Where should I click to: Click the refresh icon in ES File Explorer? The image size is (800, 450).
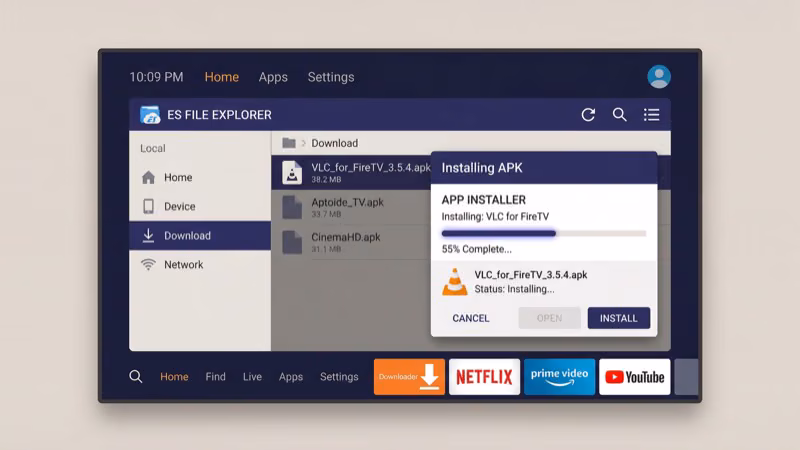click(x=588, y=115)
